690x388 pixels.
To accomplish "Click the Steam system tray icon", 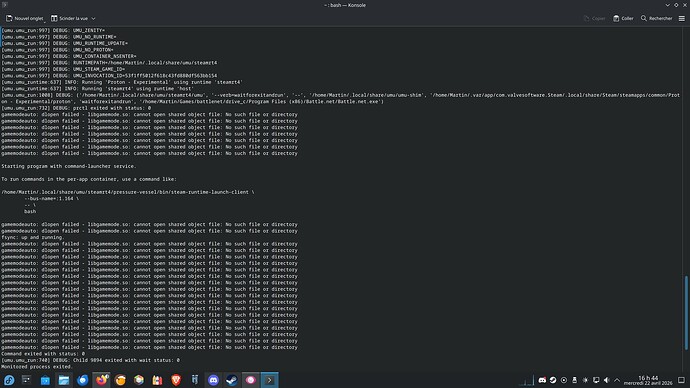I will [553, 380].
